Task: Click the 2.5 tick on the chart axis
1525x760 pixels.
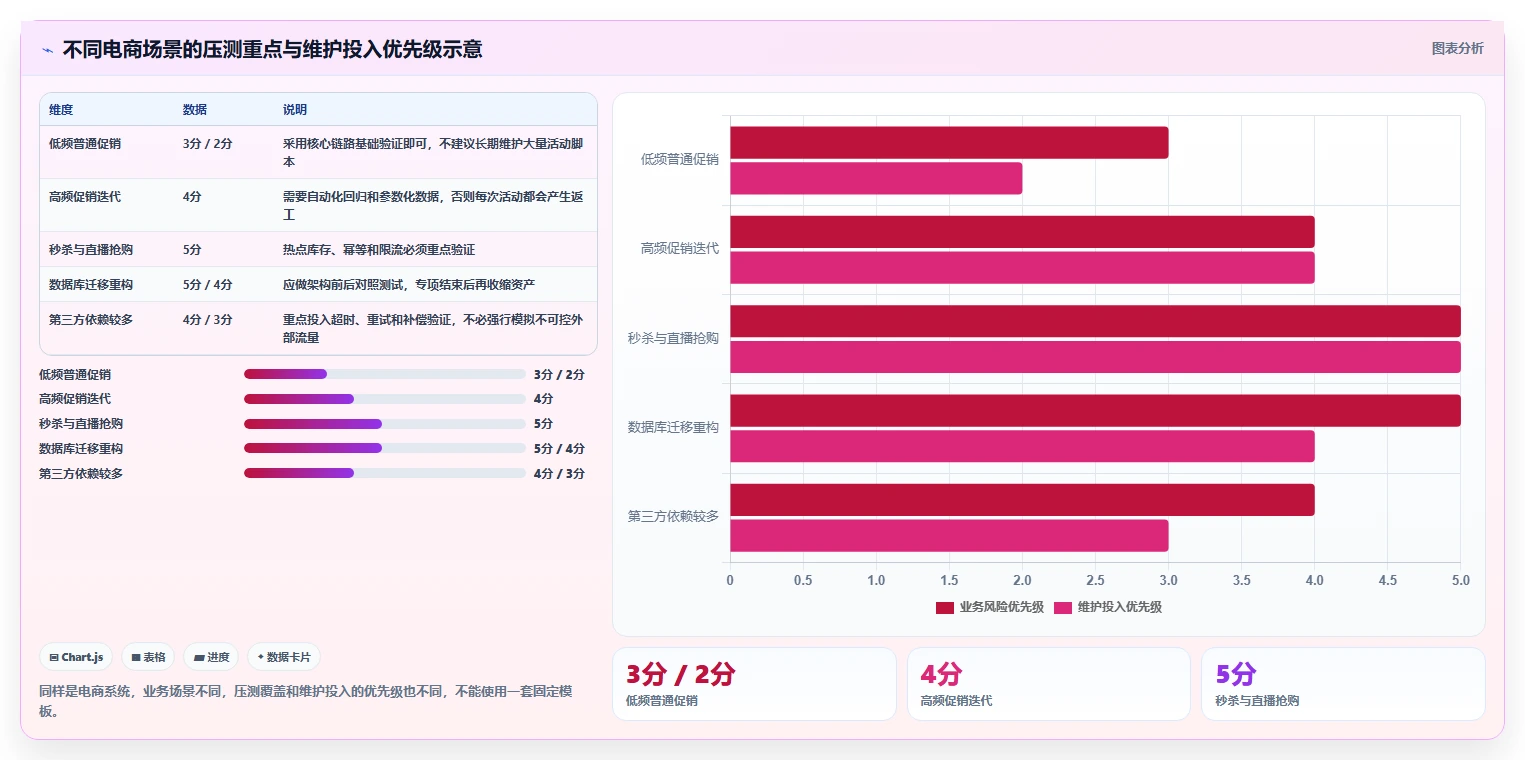Action: click(1095, 580)
